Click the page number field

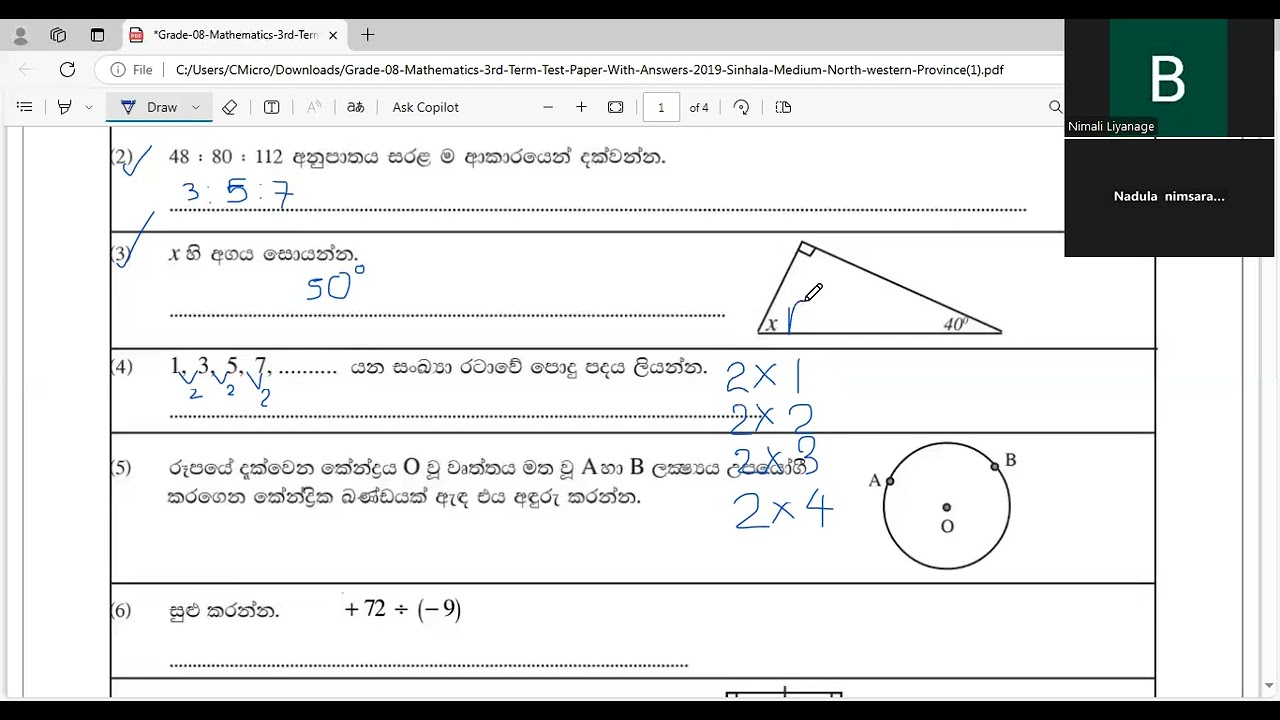tap(661, 107)
